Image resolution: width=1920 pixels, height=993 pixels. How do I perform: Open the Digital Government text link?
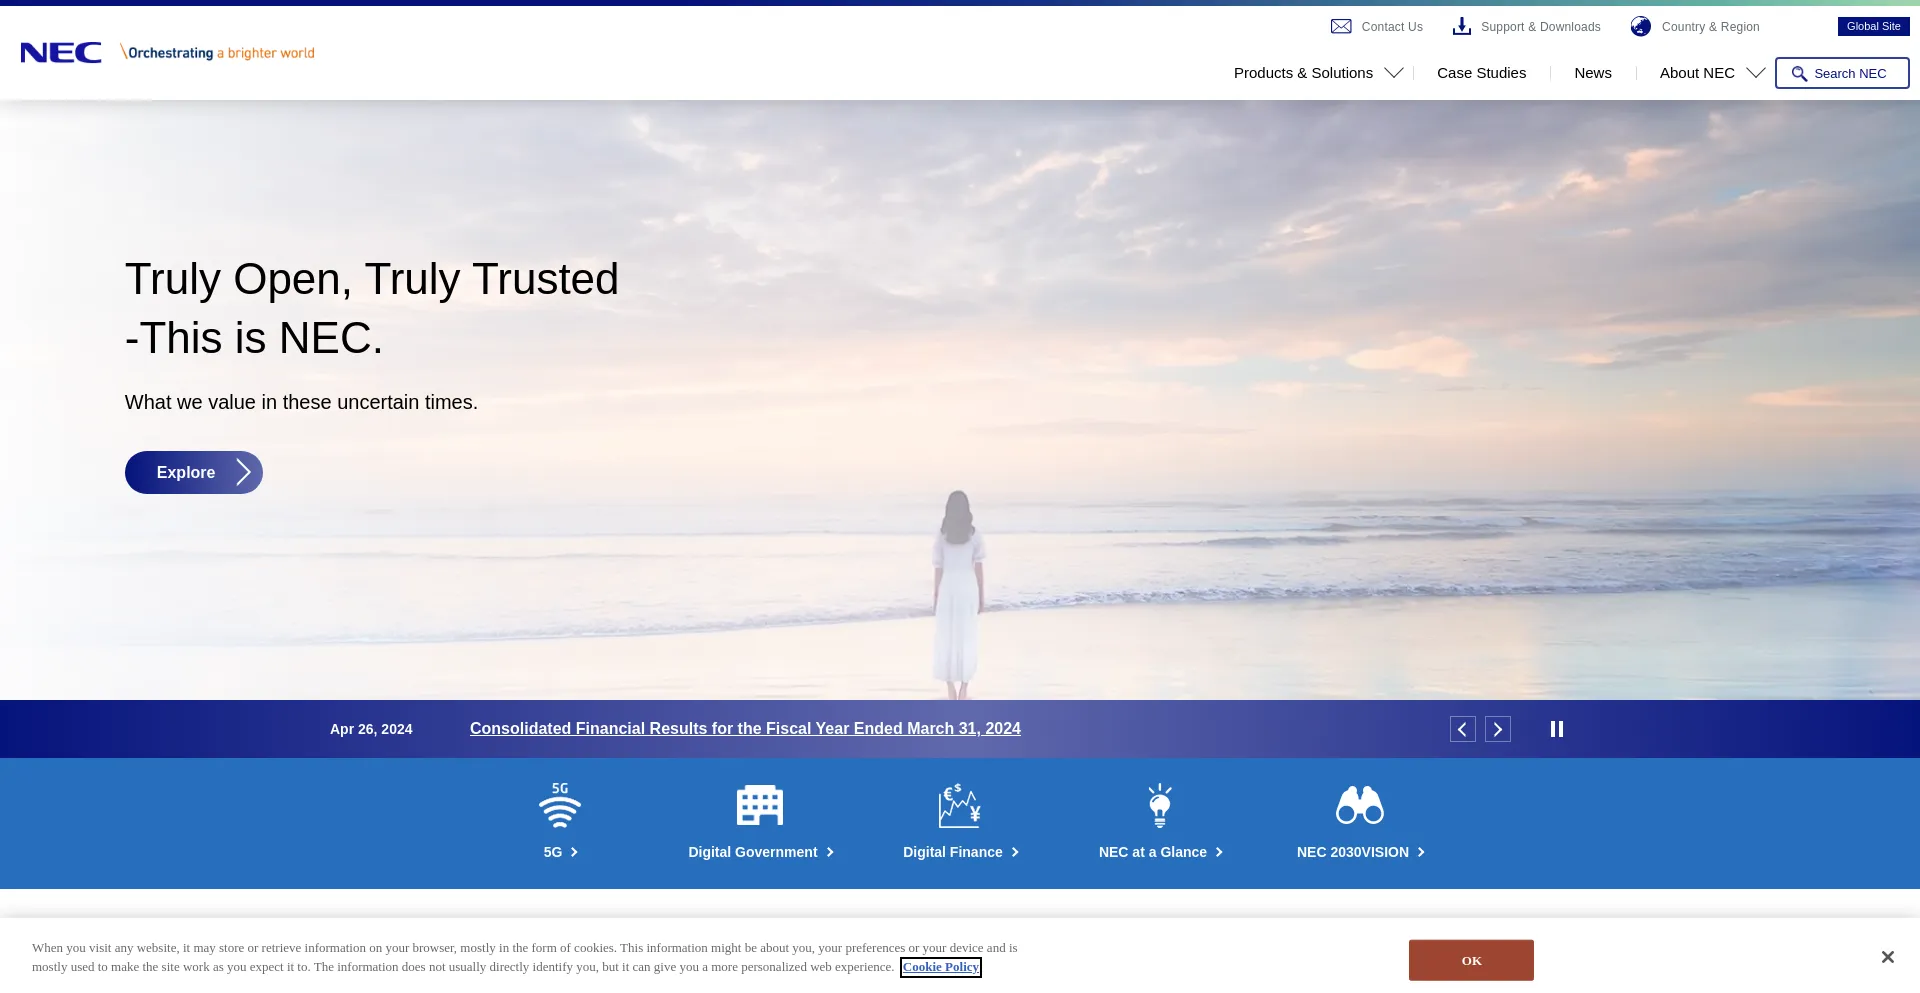tap(760, 852)
